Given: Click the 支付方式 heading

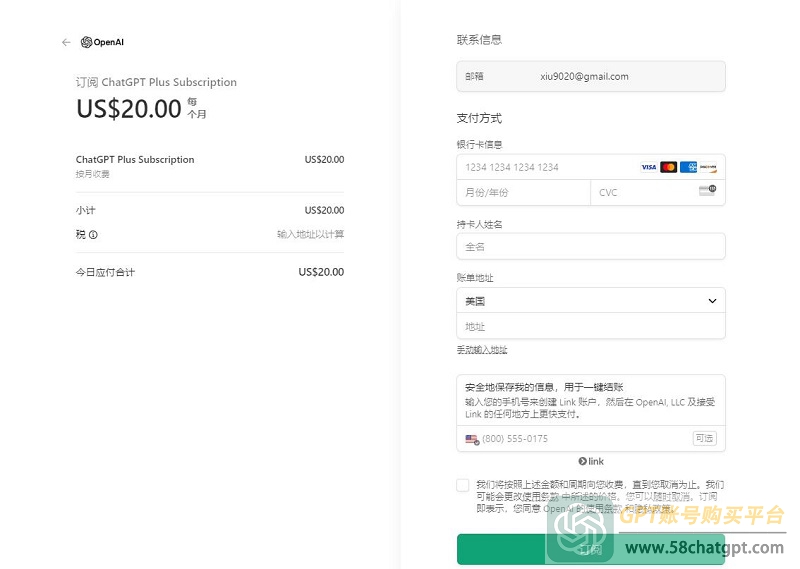Looking at the screenshot, I should coord(479,118).
